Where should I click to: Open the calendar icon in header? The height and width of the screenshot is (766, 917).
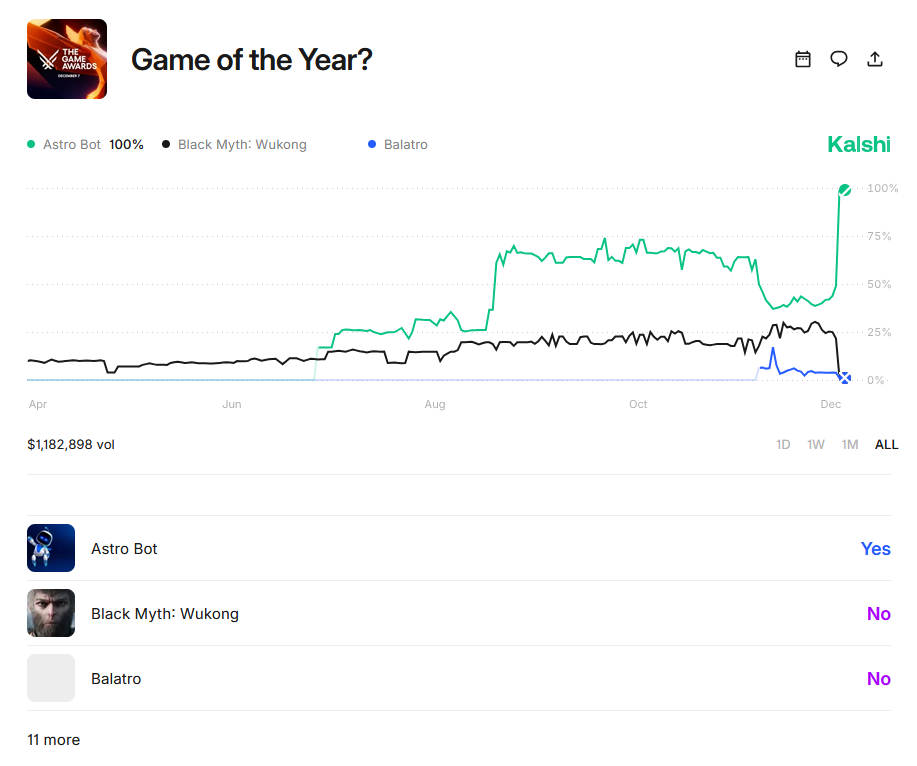tap(802, 59)
